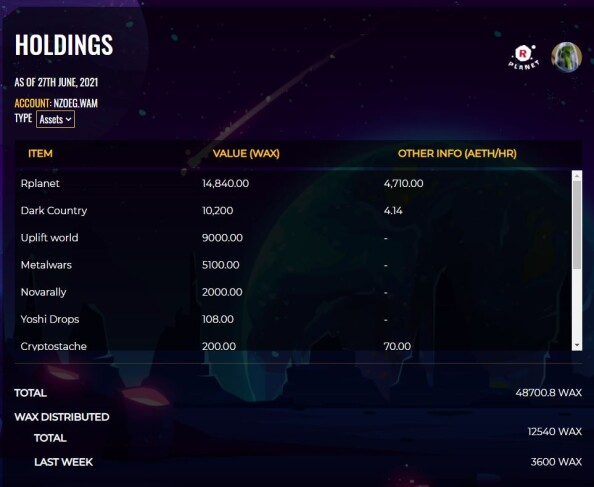Click the 3600 WAX last week value
The width and height of the screenshot is (594, 487).
[x=556, y=462]
